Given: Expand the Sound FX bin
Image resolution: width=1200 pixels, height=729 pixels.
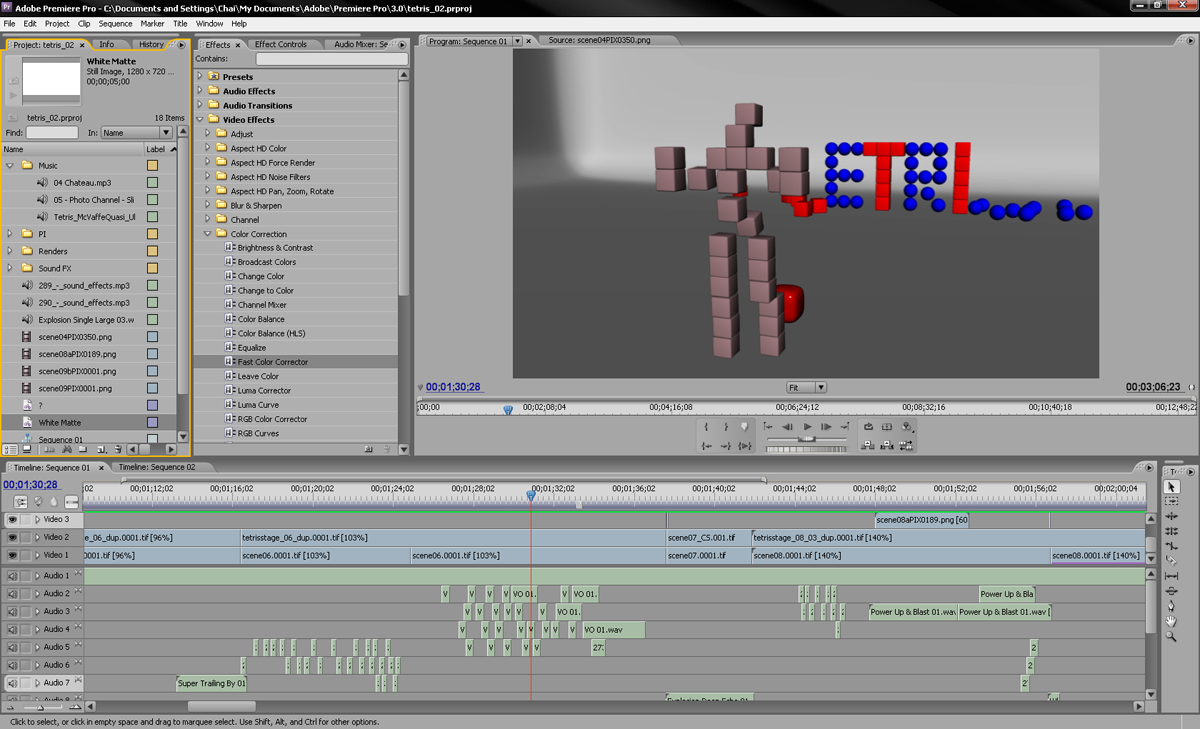Looking at the screenshot, I should point(11,268).
